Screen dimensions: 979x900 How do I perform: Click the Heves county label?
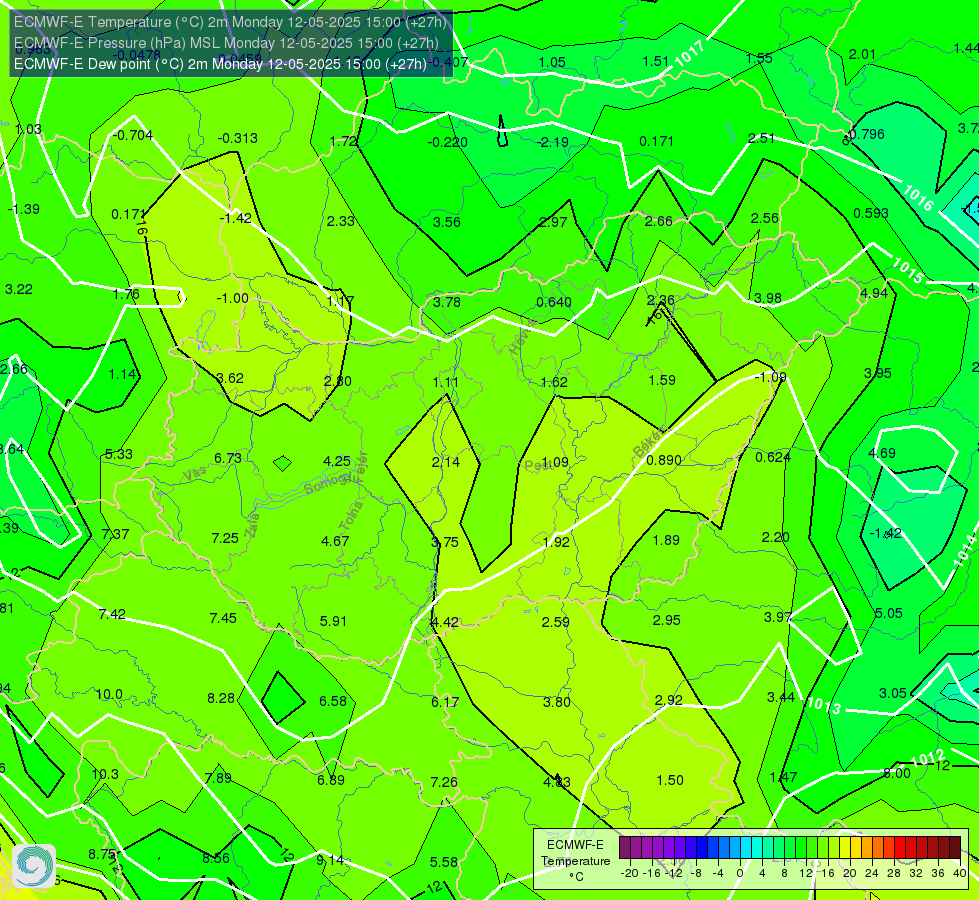[x=523, y=337]
